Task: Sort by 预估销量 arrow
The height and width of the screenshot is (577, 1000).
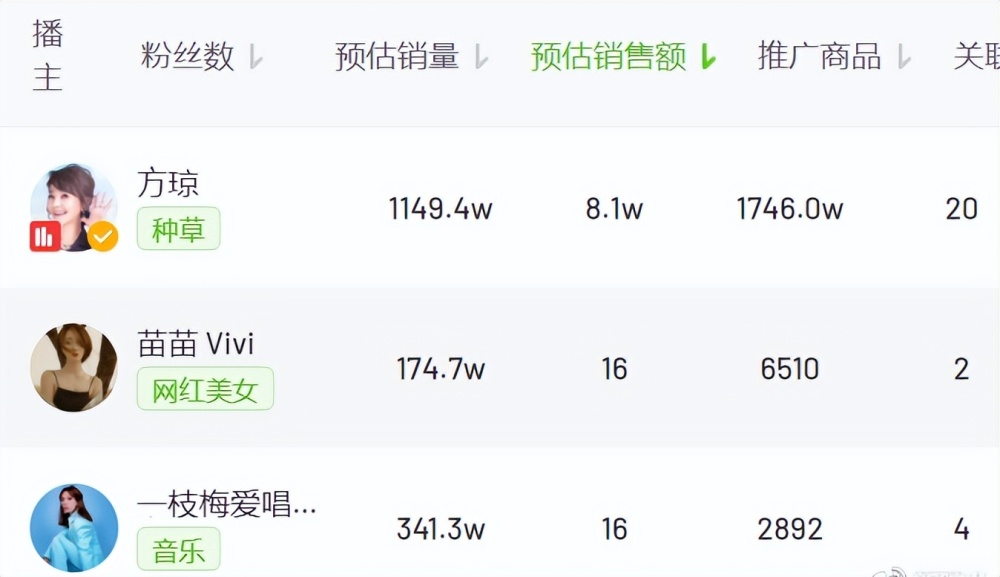Action: (482, 57)
